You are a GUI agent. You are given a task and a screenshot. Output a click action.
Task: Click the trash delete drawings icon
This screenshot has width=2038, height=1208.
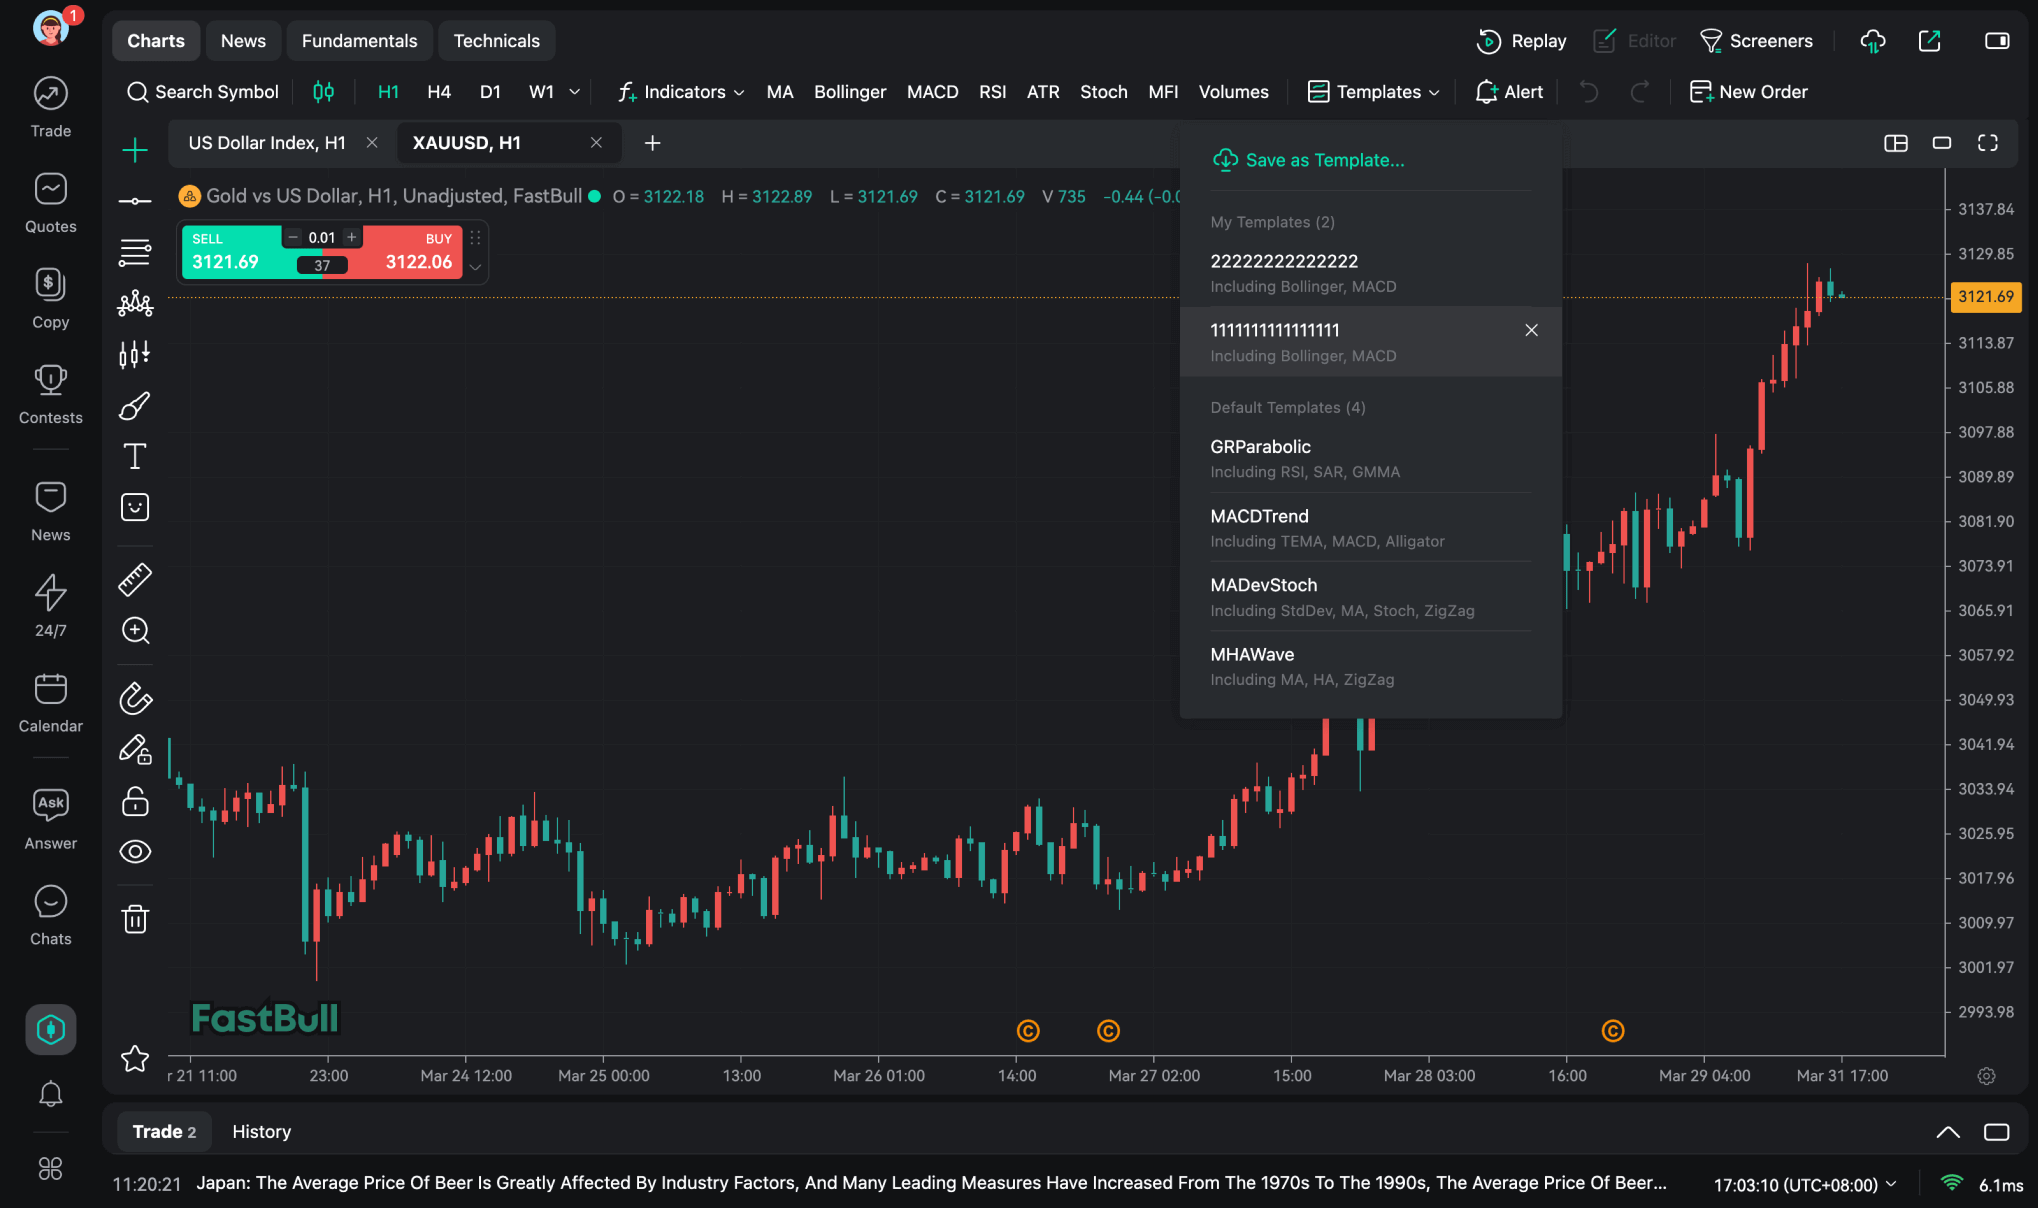click(135, 919)
